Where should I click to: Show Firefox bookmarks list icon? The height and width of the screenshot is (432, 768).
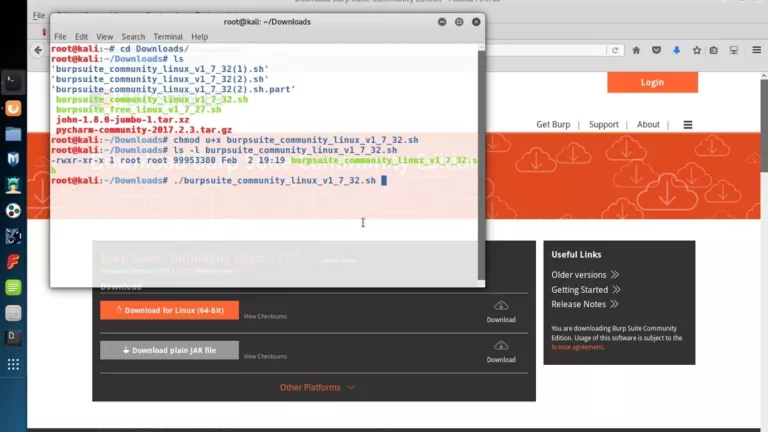pyautogui.click(x=714, y=50)
